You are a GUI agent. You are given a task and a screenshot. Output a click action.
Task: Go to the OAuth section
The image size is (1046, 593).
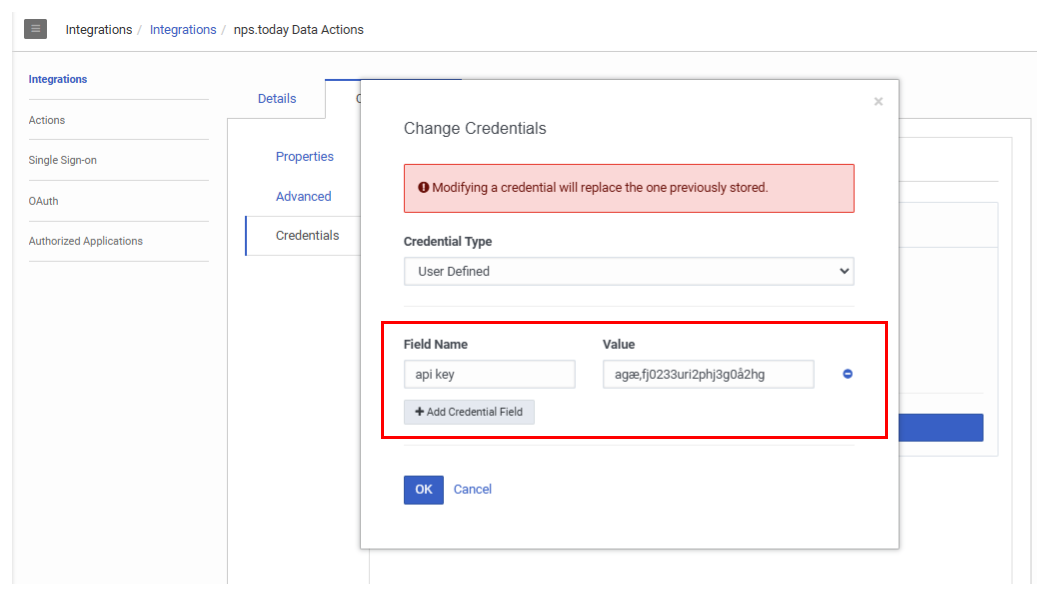point(43,201)
